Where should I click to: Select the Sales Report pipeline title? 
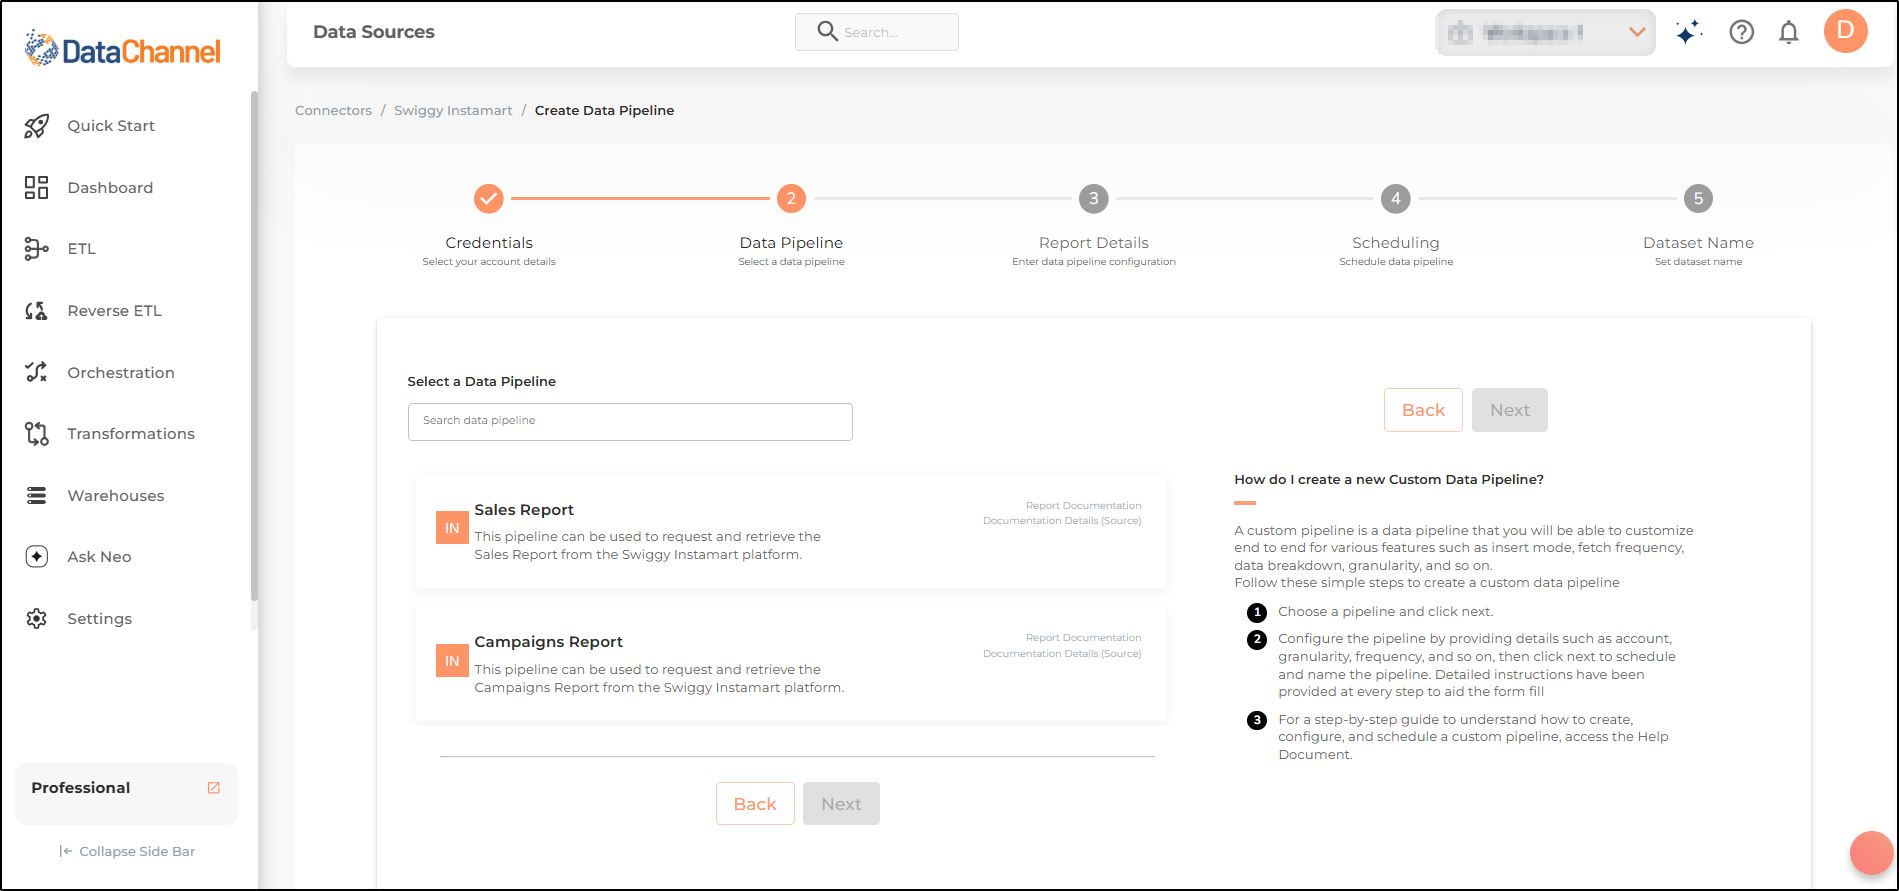pos(524,510)
